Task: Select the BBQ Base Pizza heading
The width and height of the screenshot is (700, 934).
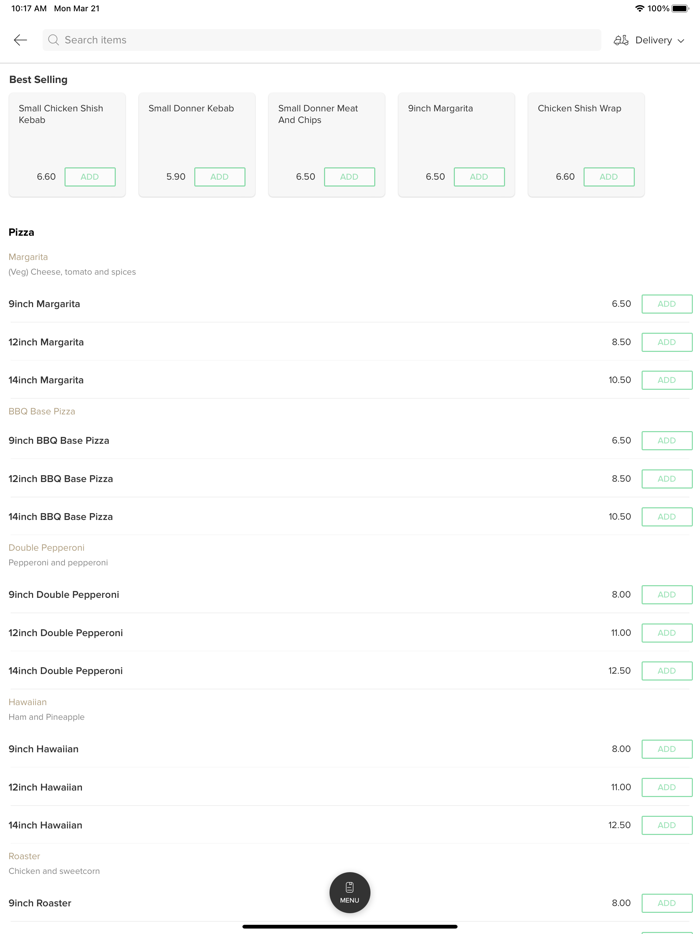Action: click(x=42, y=411)
